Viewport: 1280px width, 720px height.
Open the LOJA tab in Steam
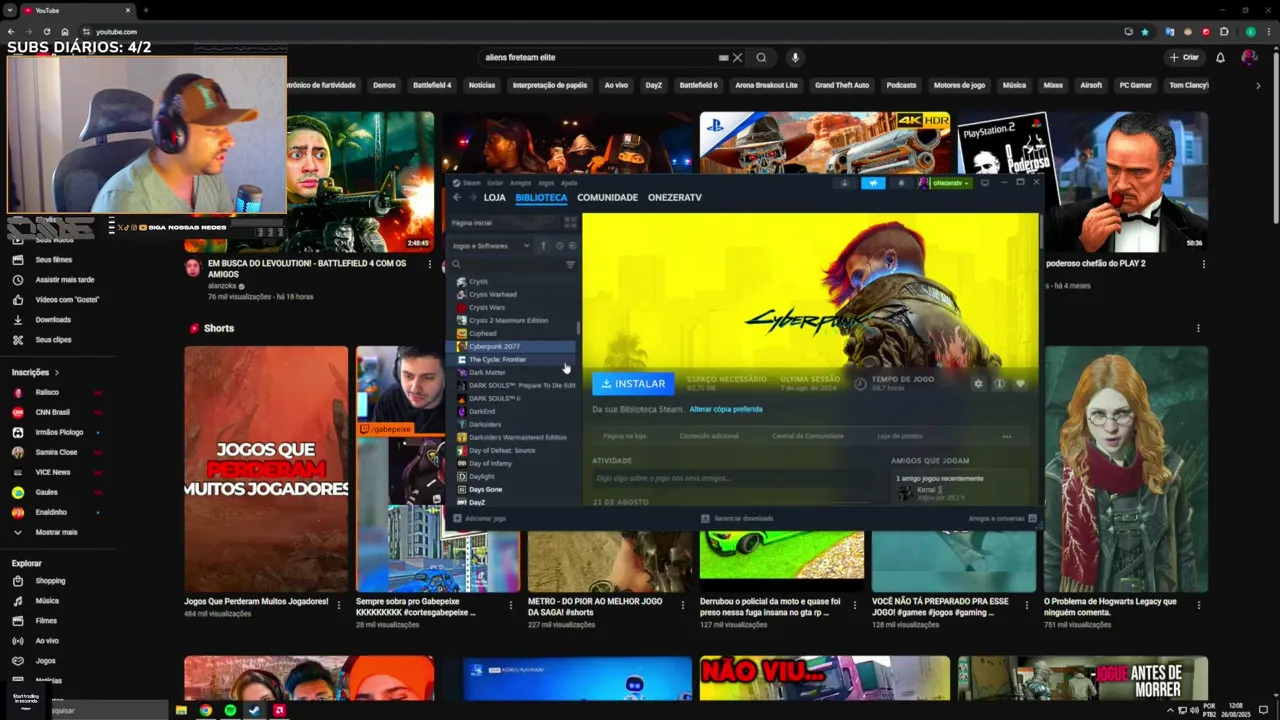(495, 197)
